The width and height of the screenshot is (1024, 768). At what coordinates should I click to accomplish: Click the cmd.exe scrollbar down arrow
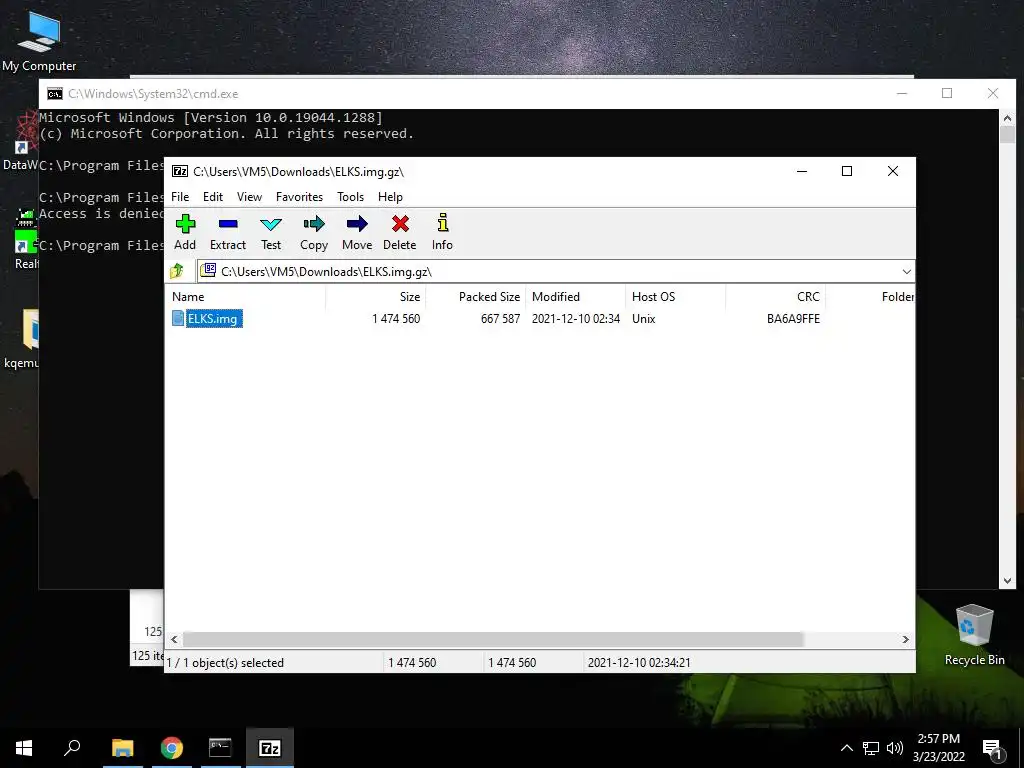(1007, 581)
